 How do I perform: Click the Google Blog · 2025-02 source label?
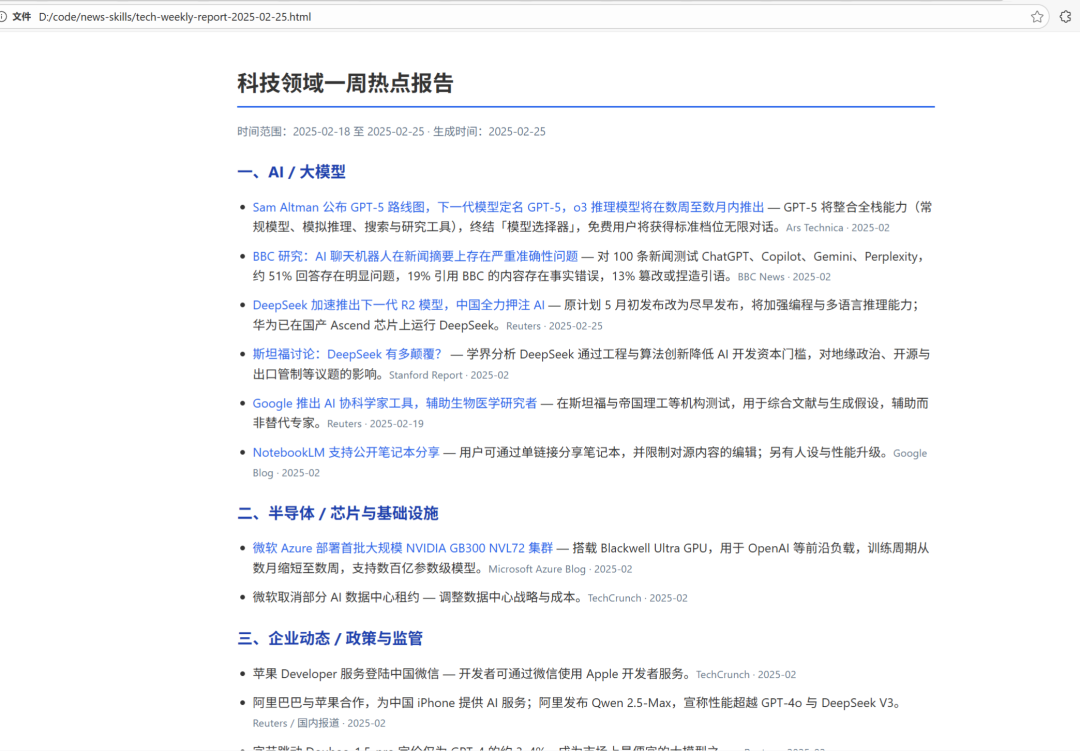tap(589, 463)
